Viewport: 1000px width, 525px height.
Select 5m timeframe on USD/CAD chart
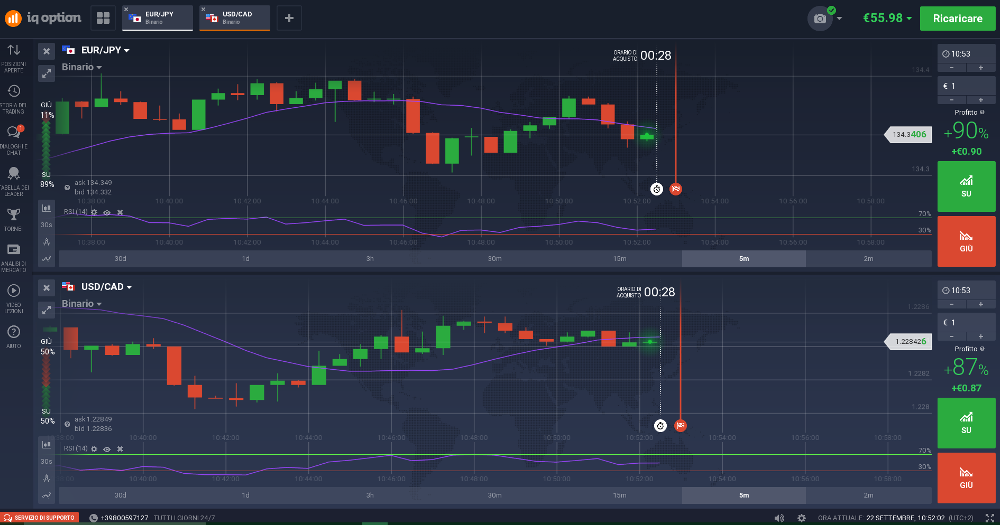744,495
